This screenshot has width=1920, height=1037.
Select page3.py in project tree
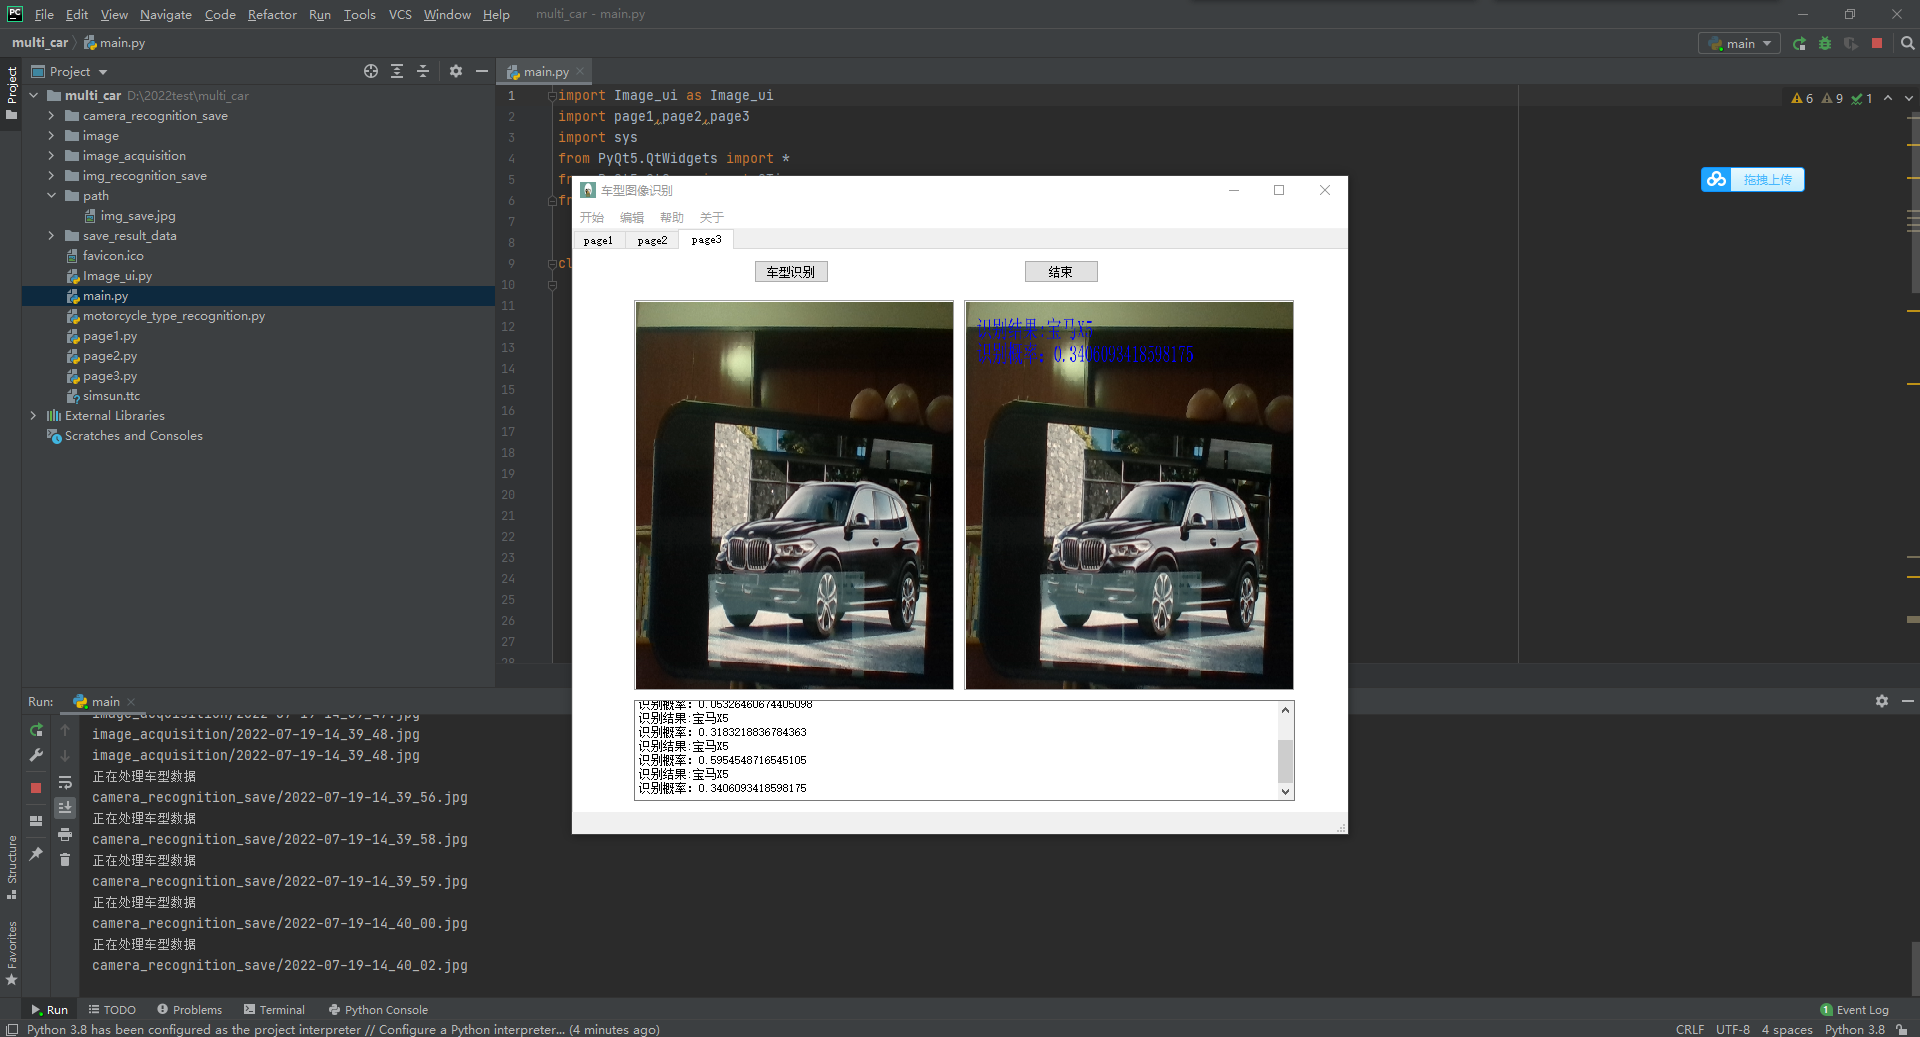point(110,376)
